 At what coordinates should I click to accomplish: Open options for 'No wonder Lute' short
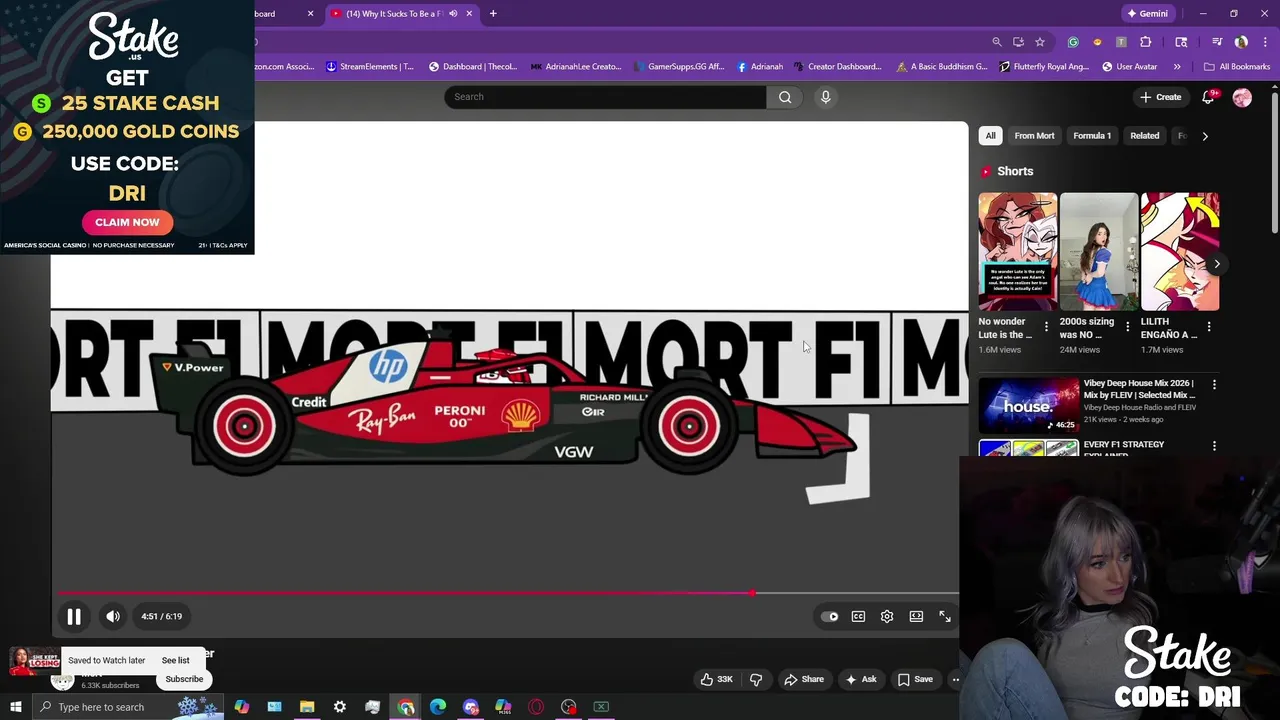(1046, 327)
